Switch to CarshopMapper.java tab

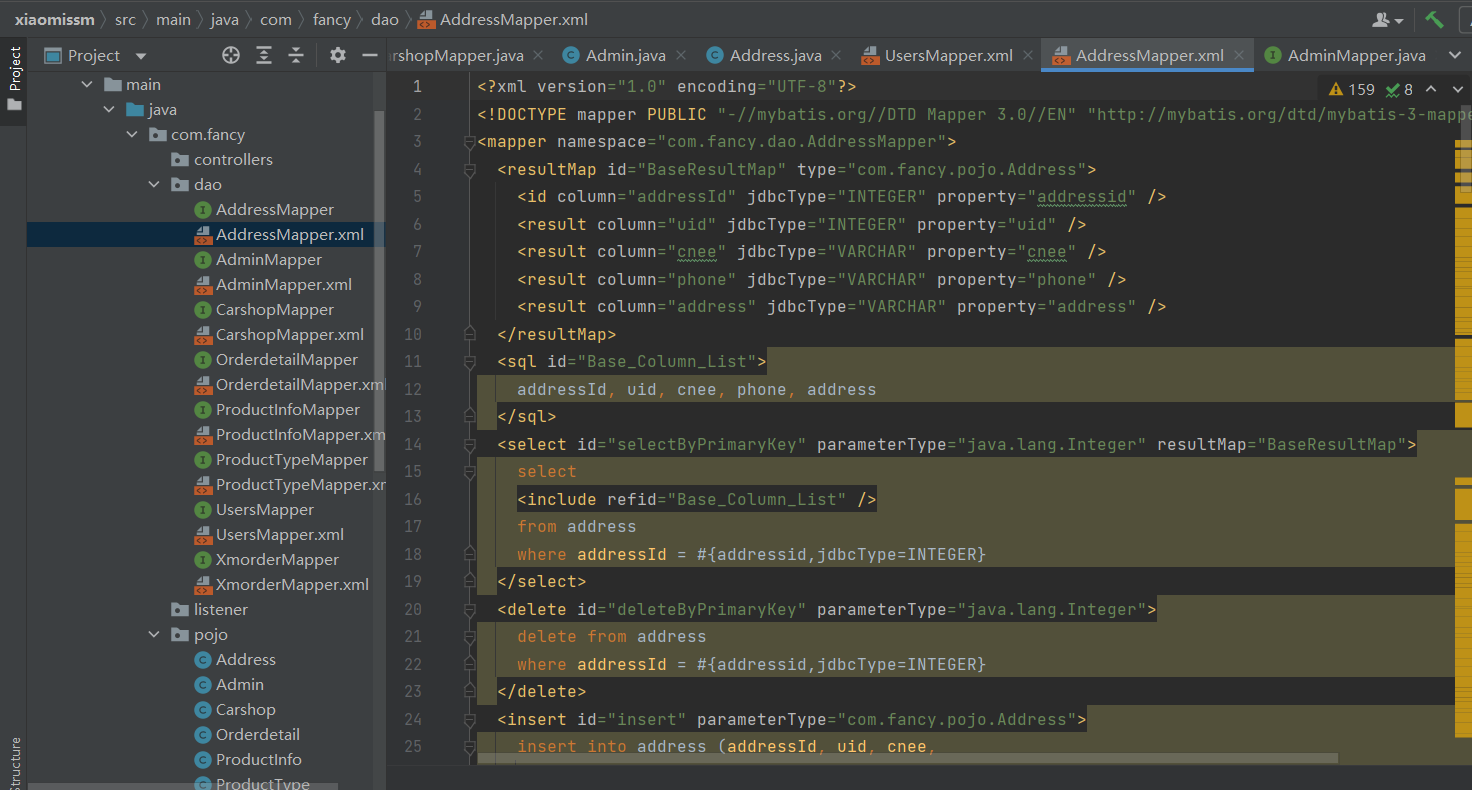pyautogui.click(x=455, y=56)
